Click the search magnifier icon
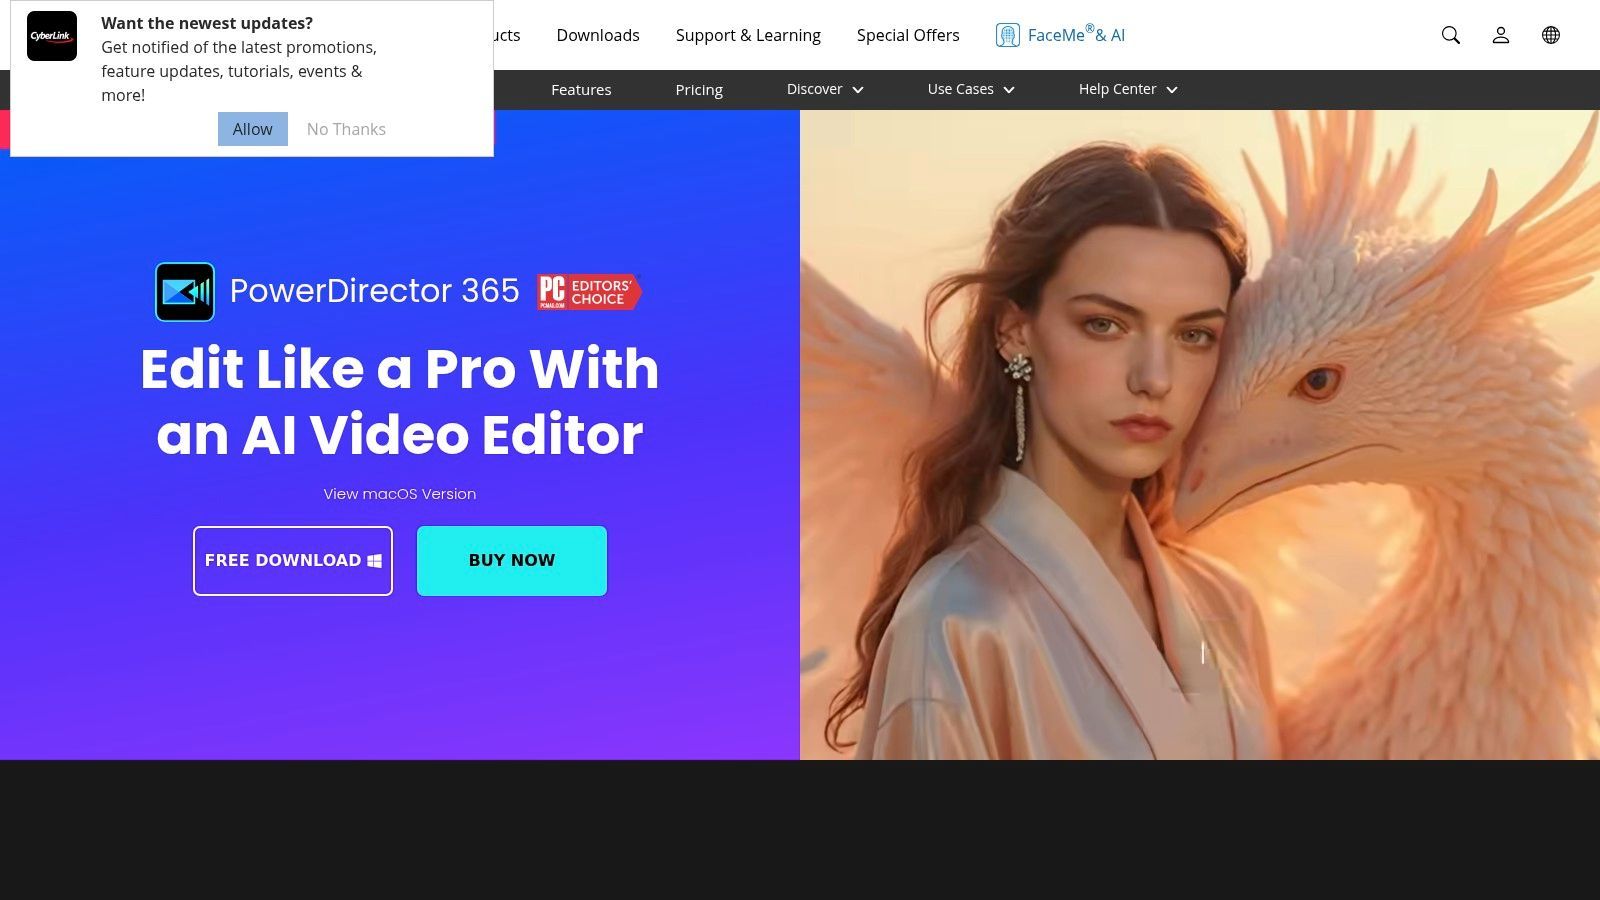The image size is (1600, 900). pyautogui.click(x=1450, y=35)
